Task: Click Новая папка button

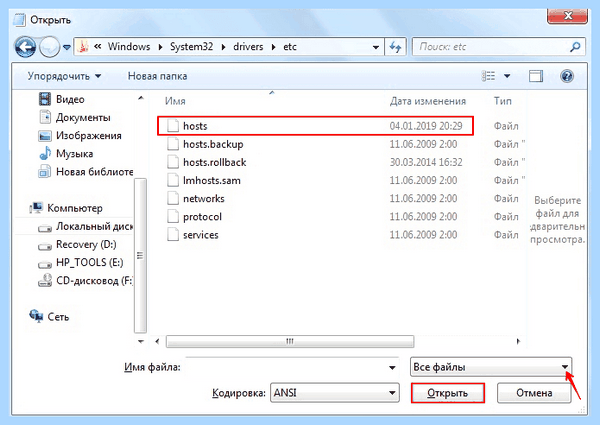Action: (x=157, y=76)
